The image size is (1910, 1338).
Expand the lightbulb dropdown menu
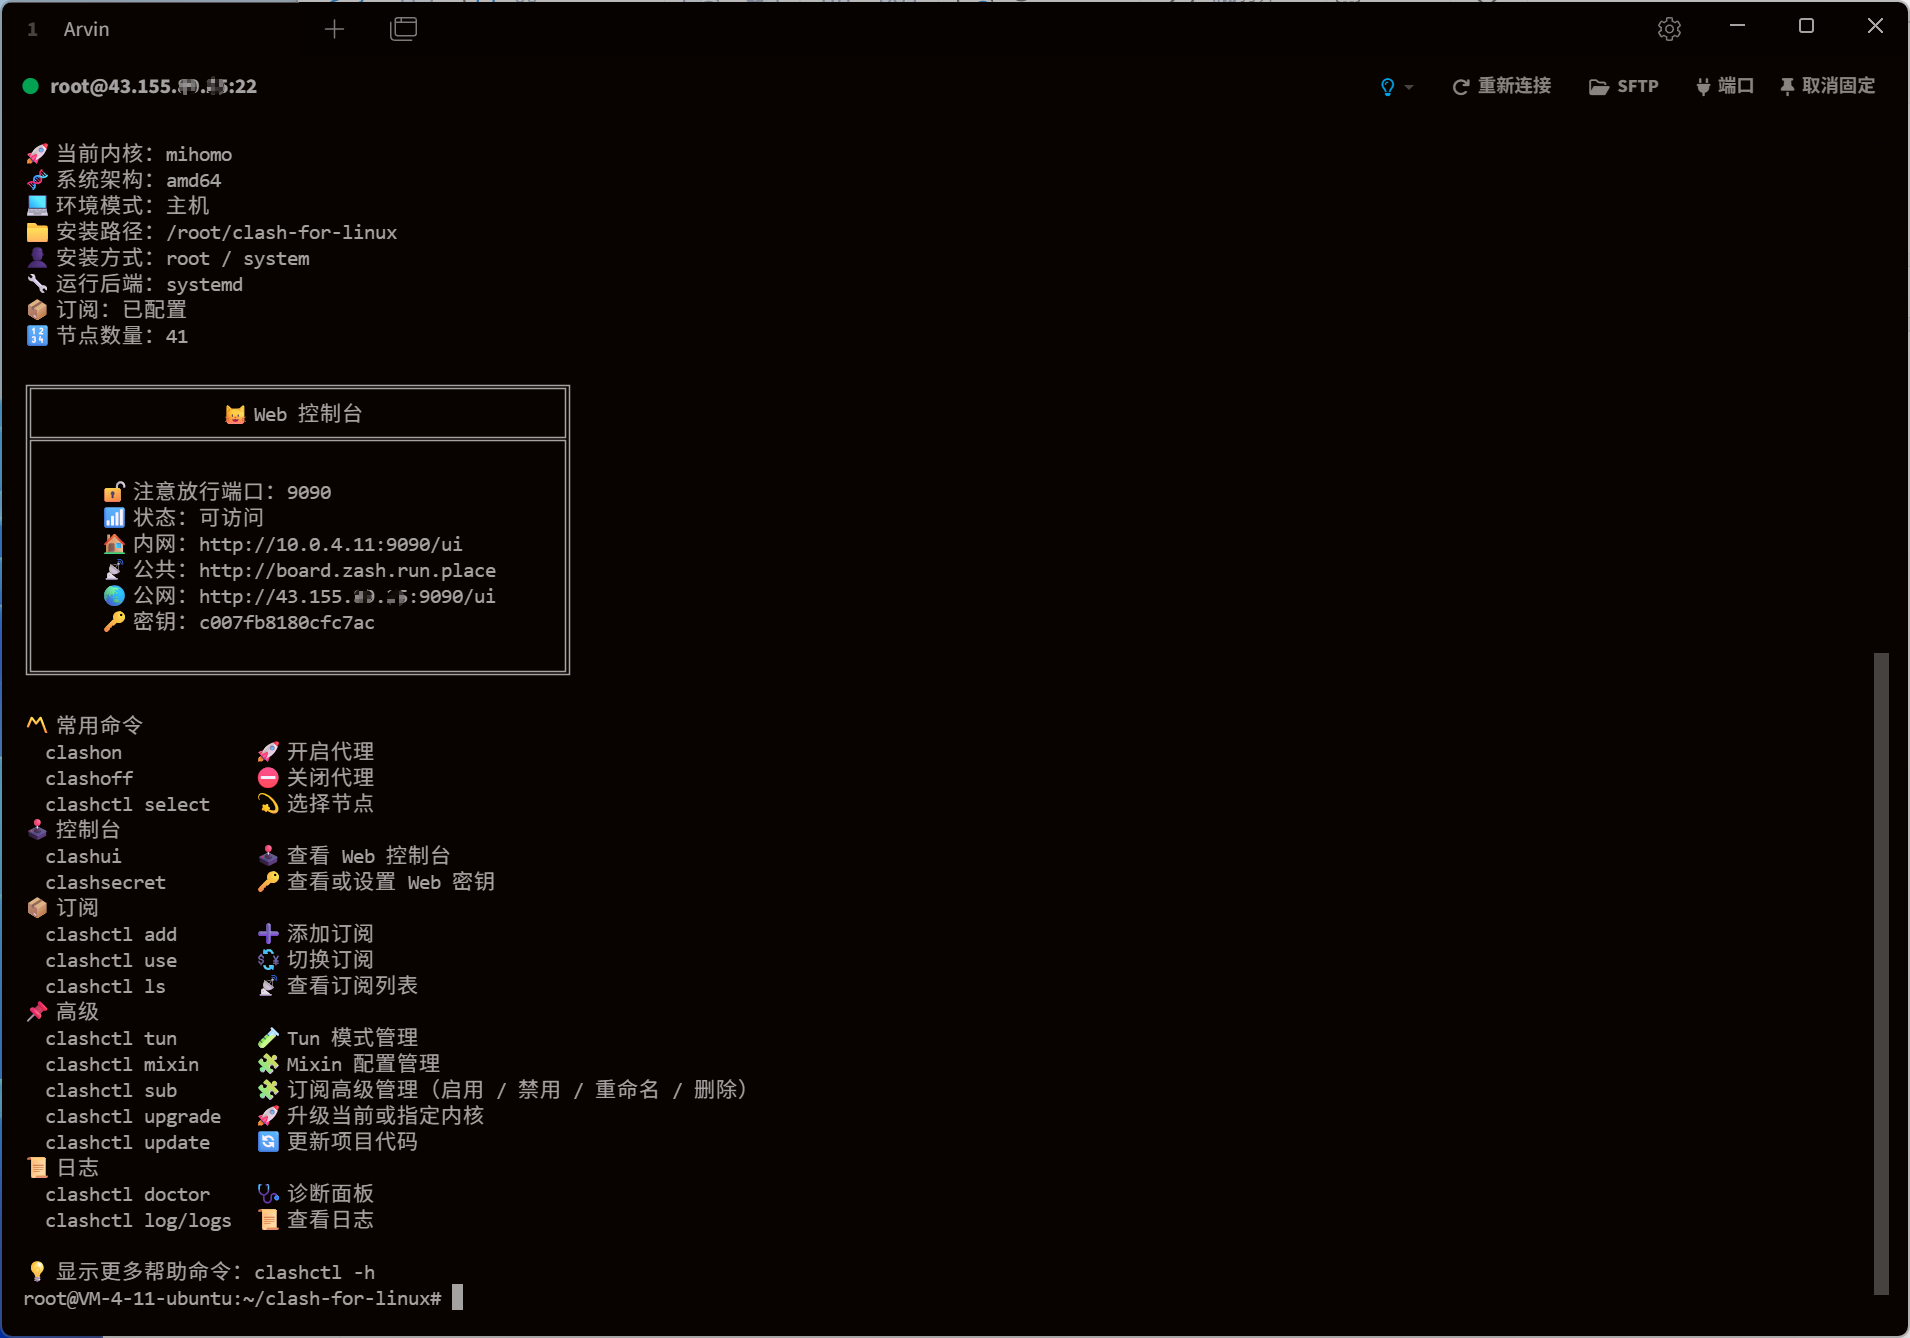click(1387, 87)
